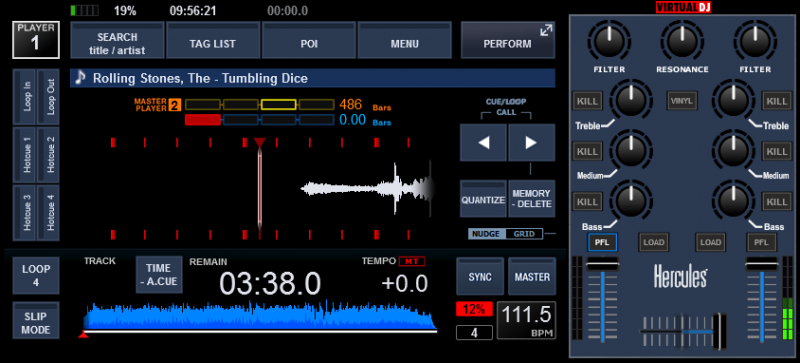The height and width of the screenshot is (363, 800).
Task: Toggle the VINYL mode button
Action: [x=682, y=101]
